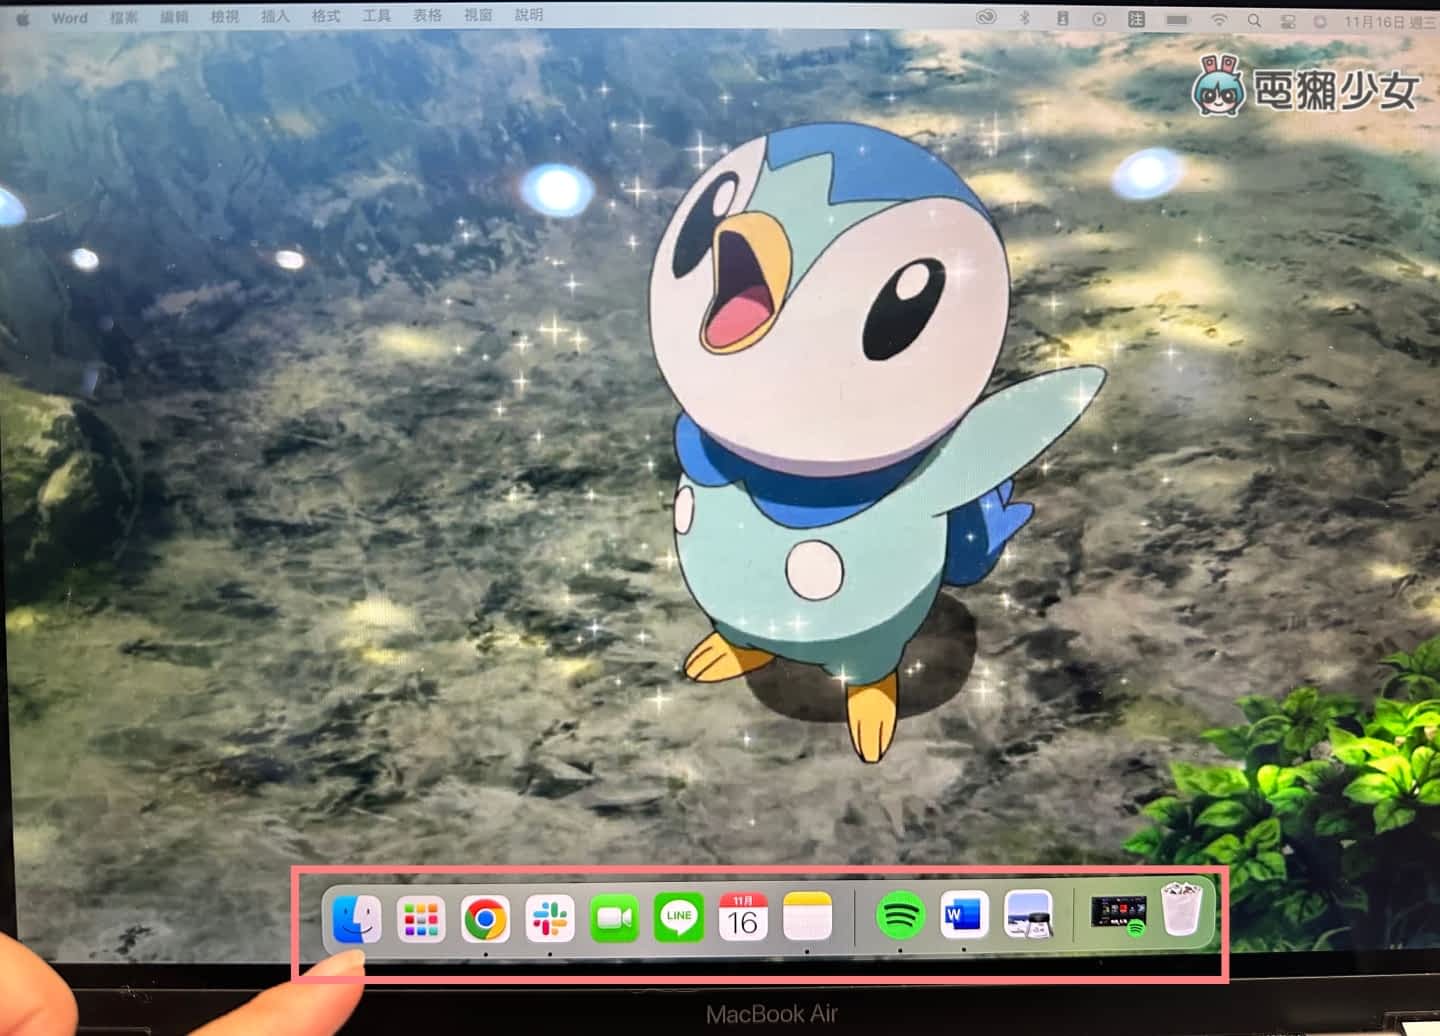Open the Word application menu
This screenshot has height=1036, width=1440.
point(69,18)
